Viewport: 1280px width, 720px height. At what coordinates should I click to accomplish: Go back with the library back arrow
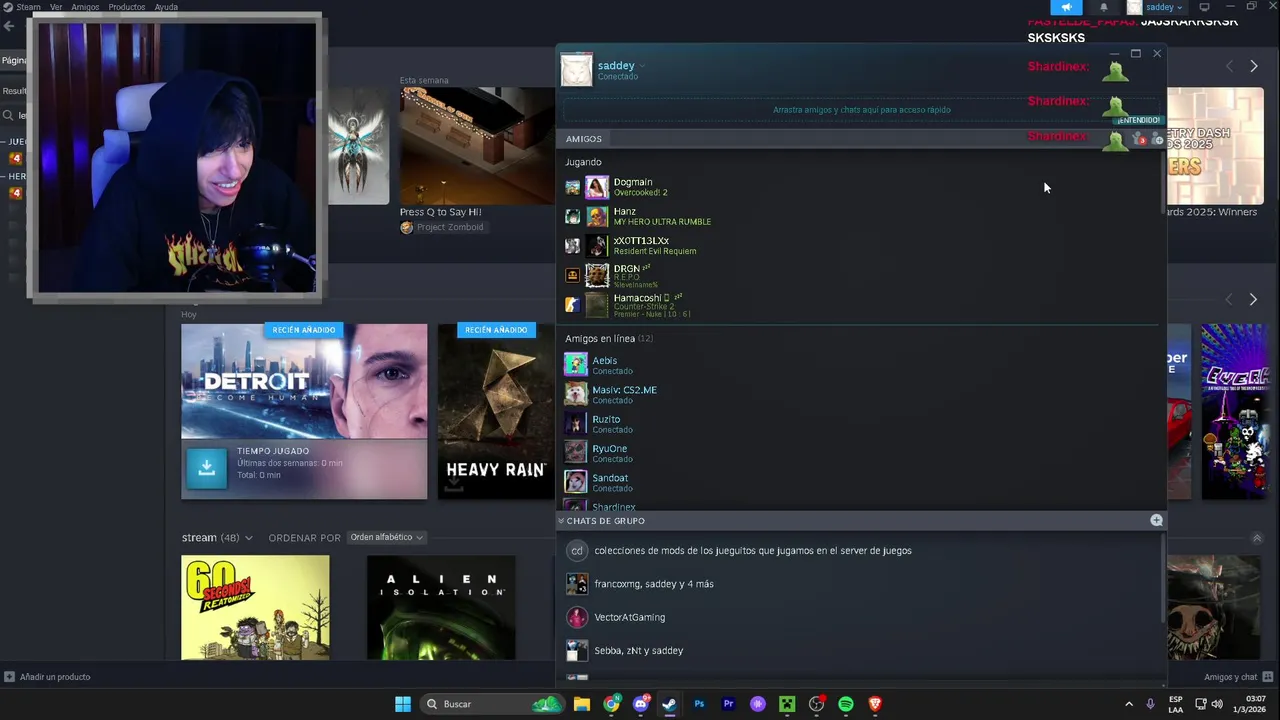(8, 27)
